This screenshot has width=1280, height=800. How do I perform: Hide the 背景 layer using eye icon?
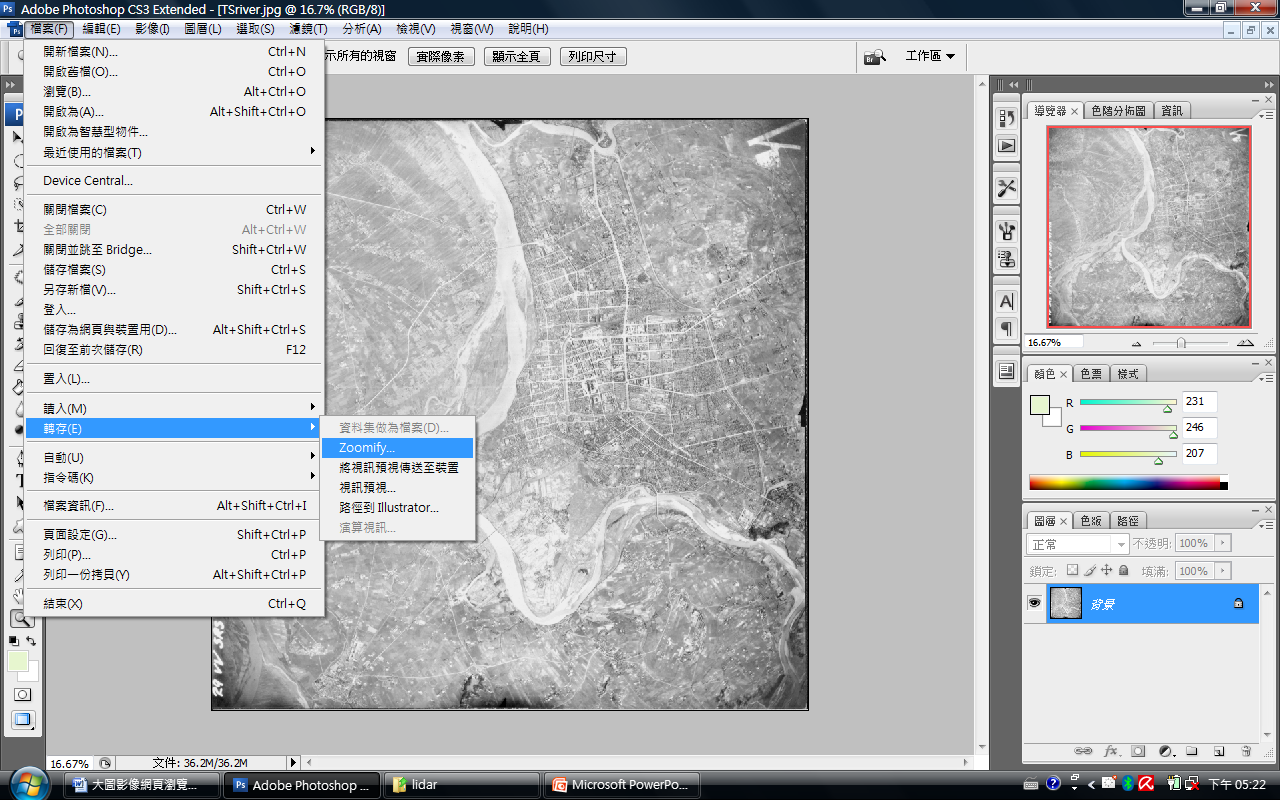point(1034,603)
